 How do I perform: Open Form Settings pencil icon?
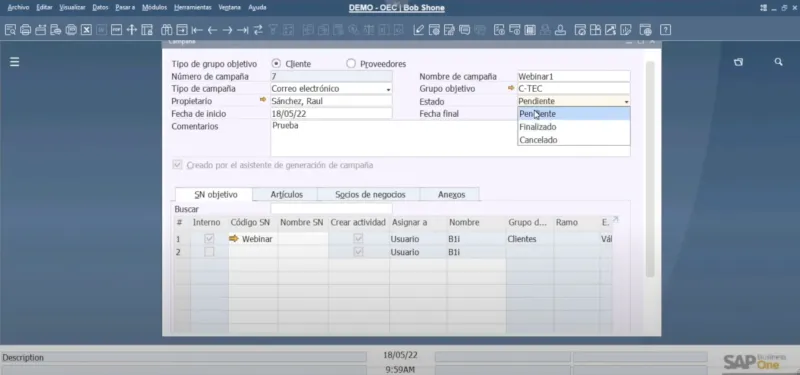(x=418, y=30)
